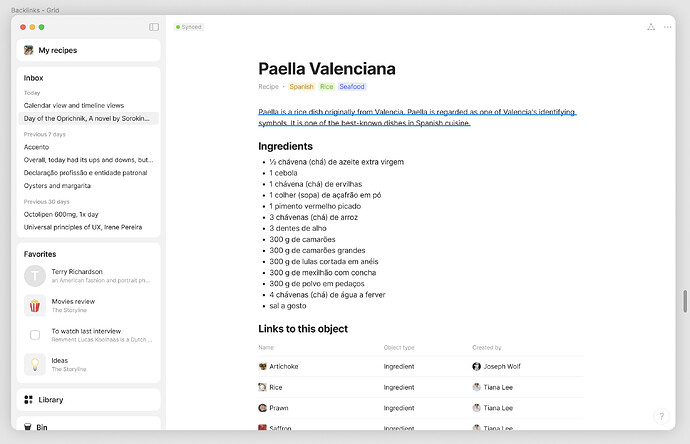Open the Rice linked object row
This screenshot has width=690, height=444.
[x=421, y=387]
